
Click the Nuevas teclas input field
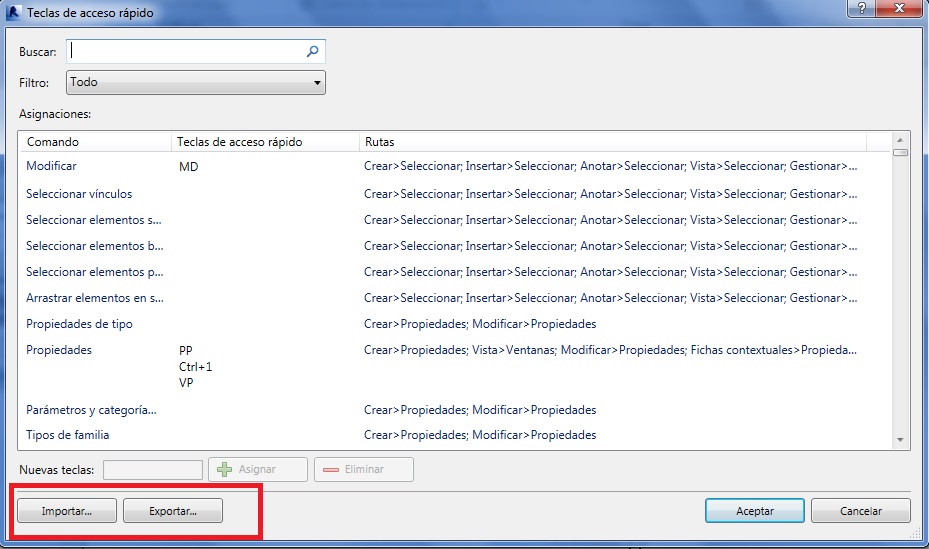(152, 469)
